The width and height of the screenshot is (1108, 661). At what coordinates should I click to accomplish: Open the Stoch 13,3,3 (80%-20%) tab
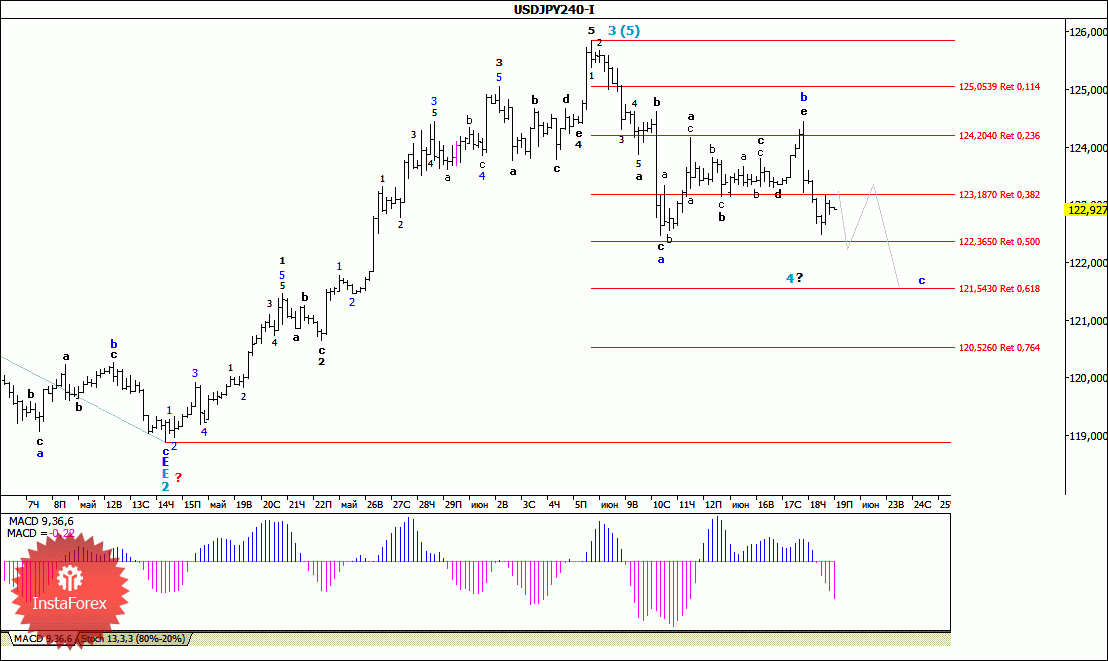(133, 638)
